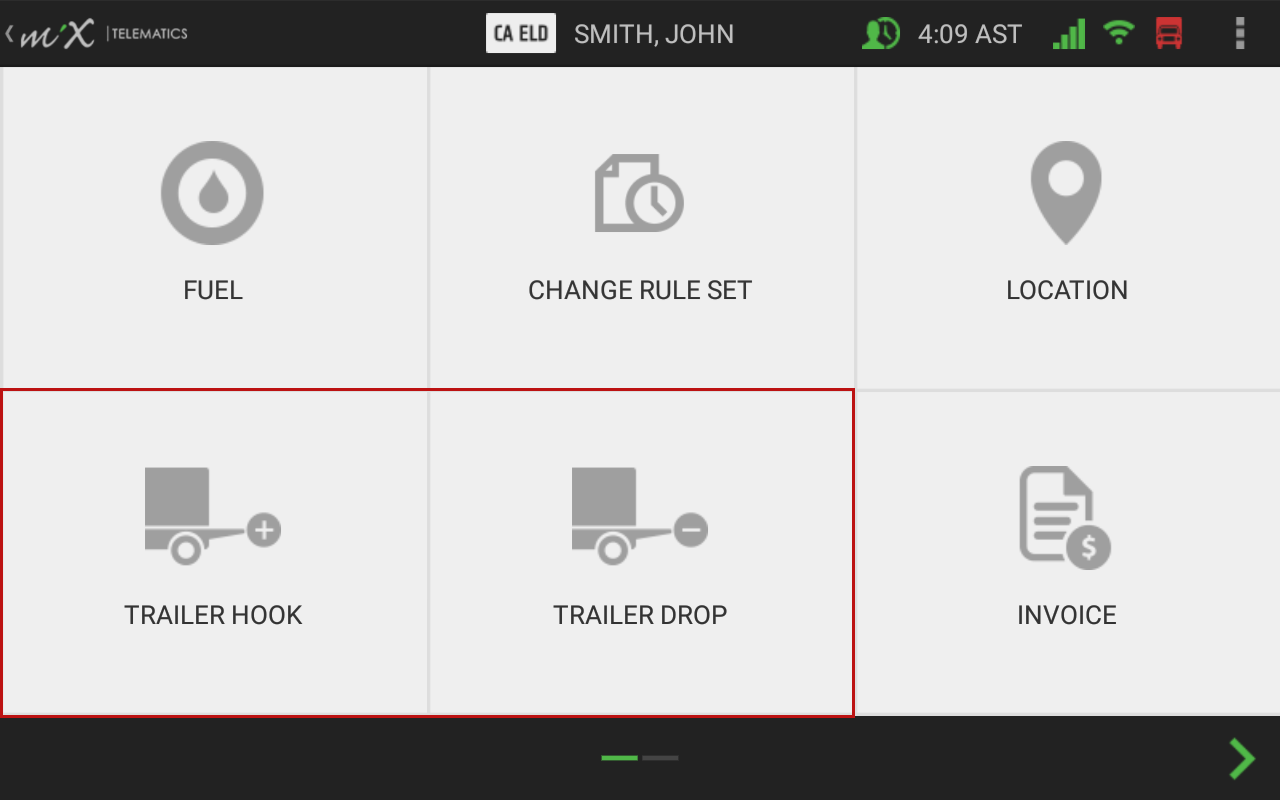Switch to the second page indicator
The width and height of the screenshot is (1280, 800).
tap(660, 758)
